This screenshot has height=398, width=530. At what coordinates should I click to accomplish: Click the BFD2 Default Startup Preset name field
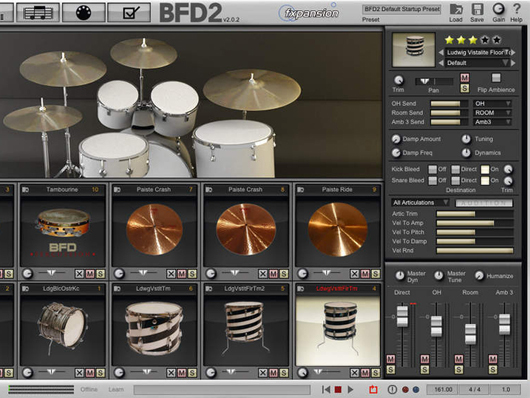(x=402, y=9)
